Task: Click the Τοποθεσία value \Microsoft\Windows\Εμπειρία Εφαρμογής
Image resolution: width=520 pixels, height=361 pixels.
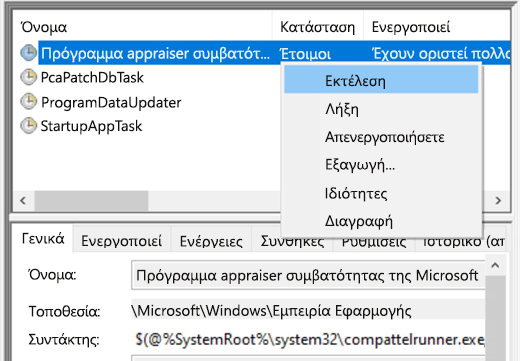Action: click(x=308, y=311)
